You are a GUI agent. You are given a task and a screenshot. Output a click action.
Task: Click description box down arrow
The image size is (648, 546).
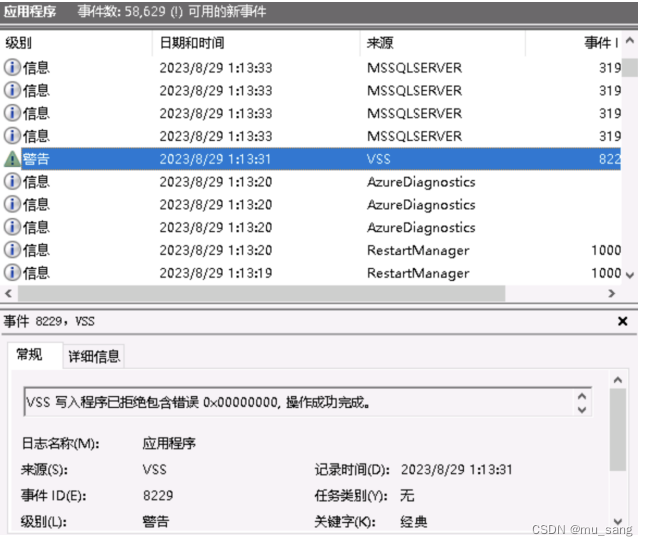point(582,410)
